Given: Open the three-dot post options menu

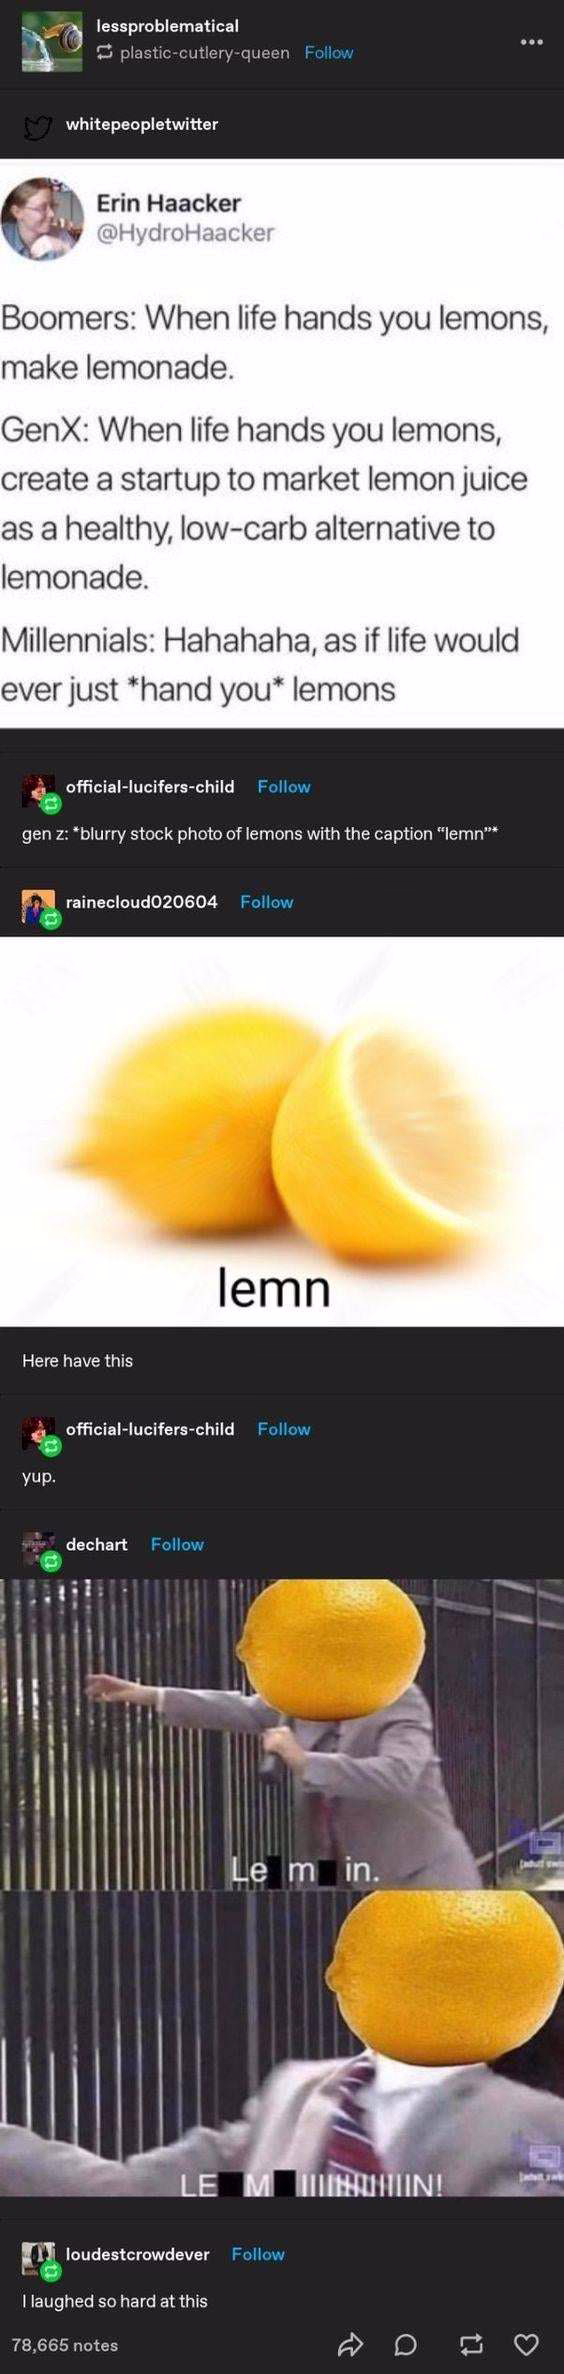Looking at the screenshot, I should pyautogui.click(x=531, y=42).
